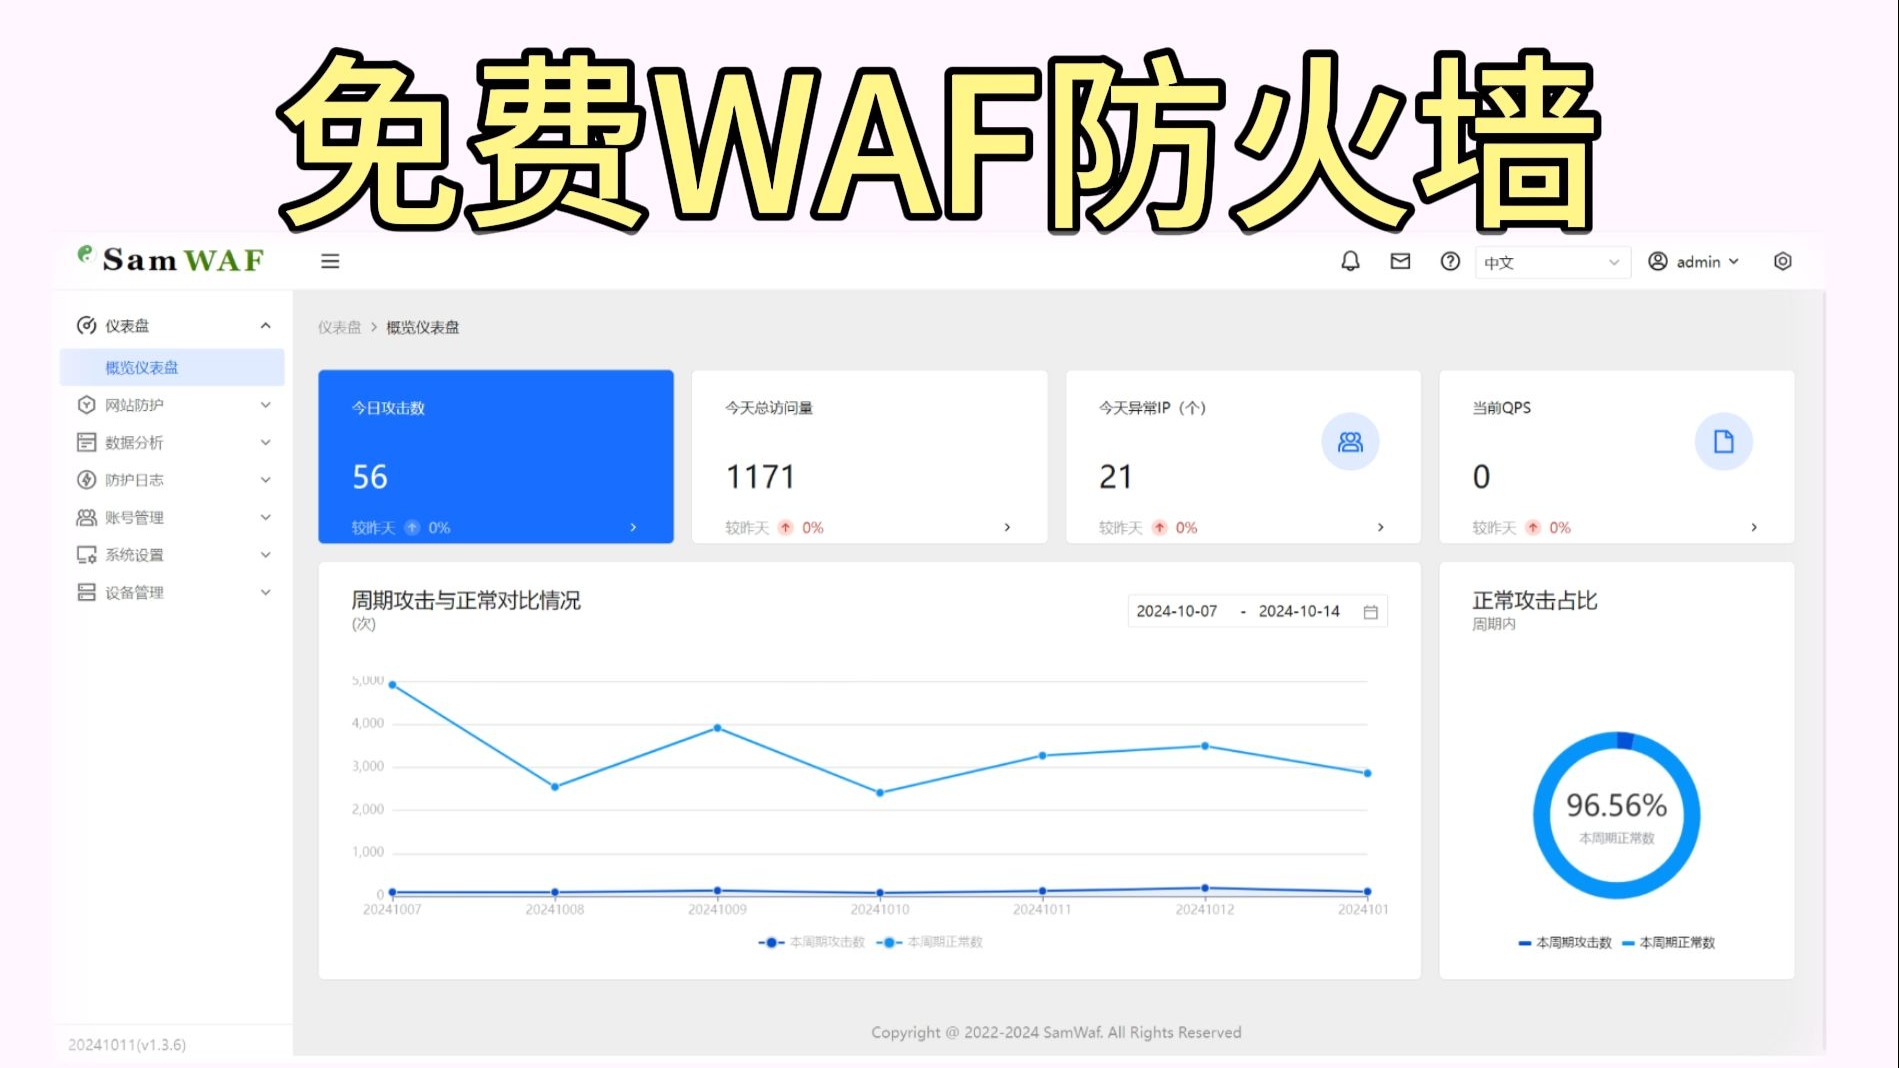
Task: Open the 网站防护 menu item
Action: pyautogui.click(x=172, y=405)
